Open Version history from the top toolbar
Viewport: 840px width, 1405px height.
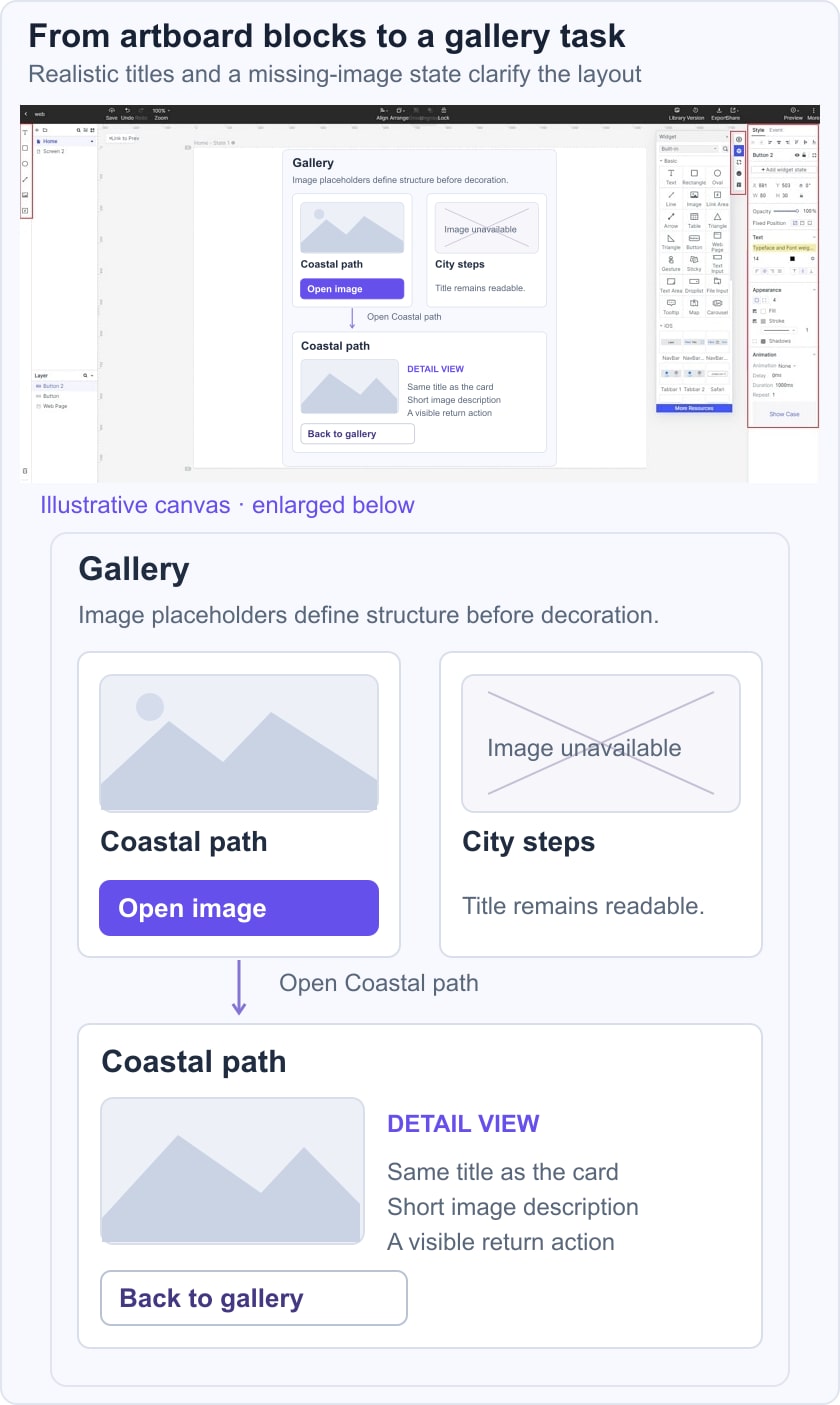point(695,113)
